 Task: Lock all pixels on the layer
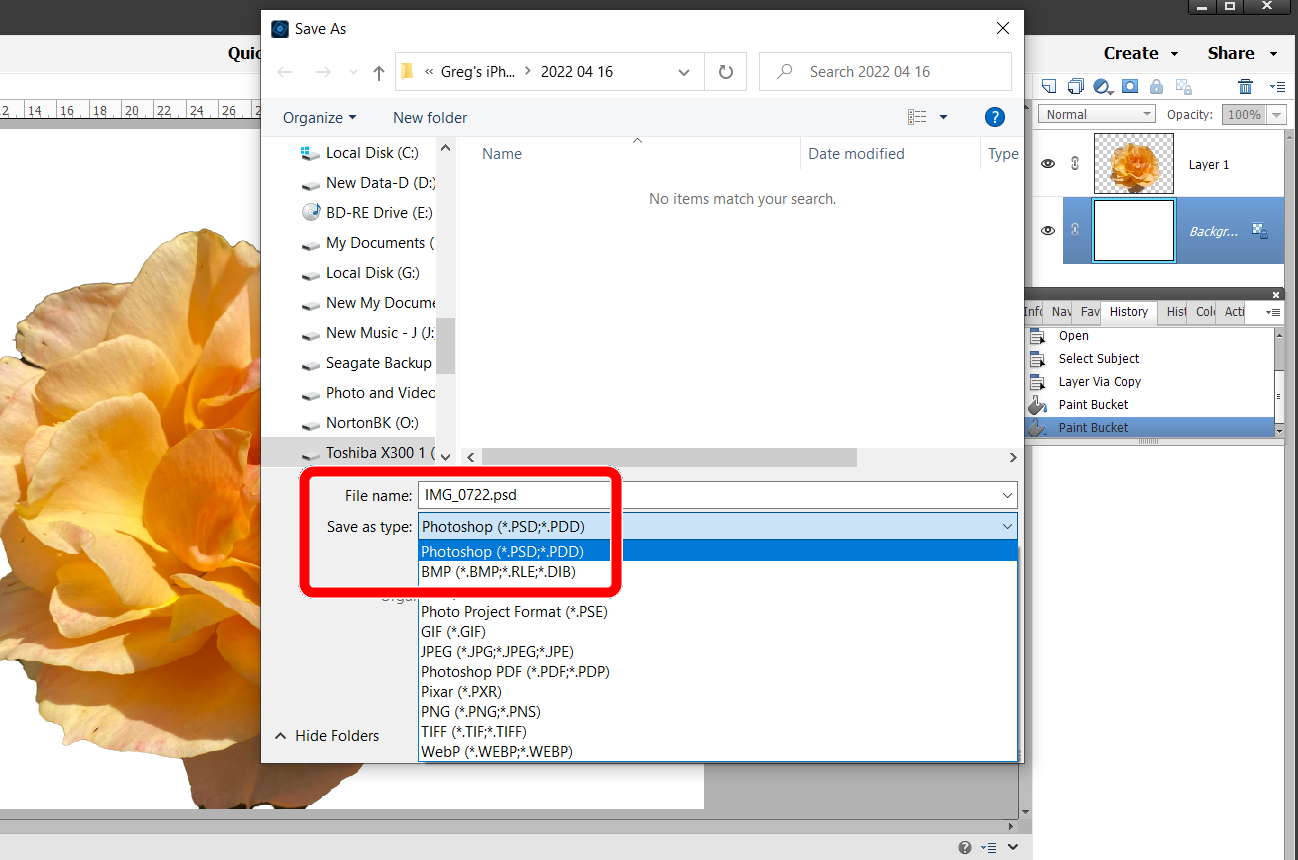coord(1155,87)
